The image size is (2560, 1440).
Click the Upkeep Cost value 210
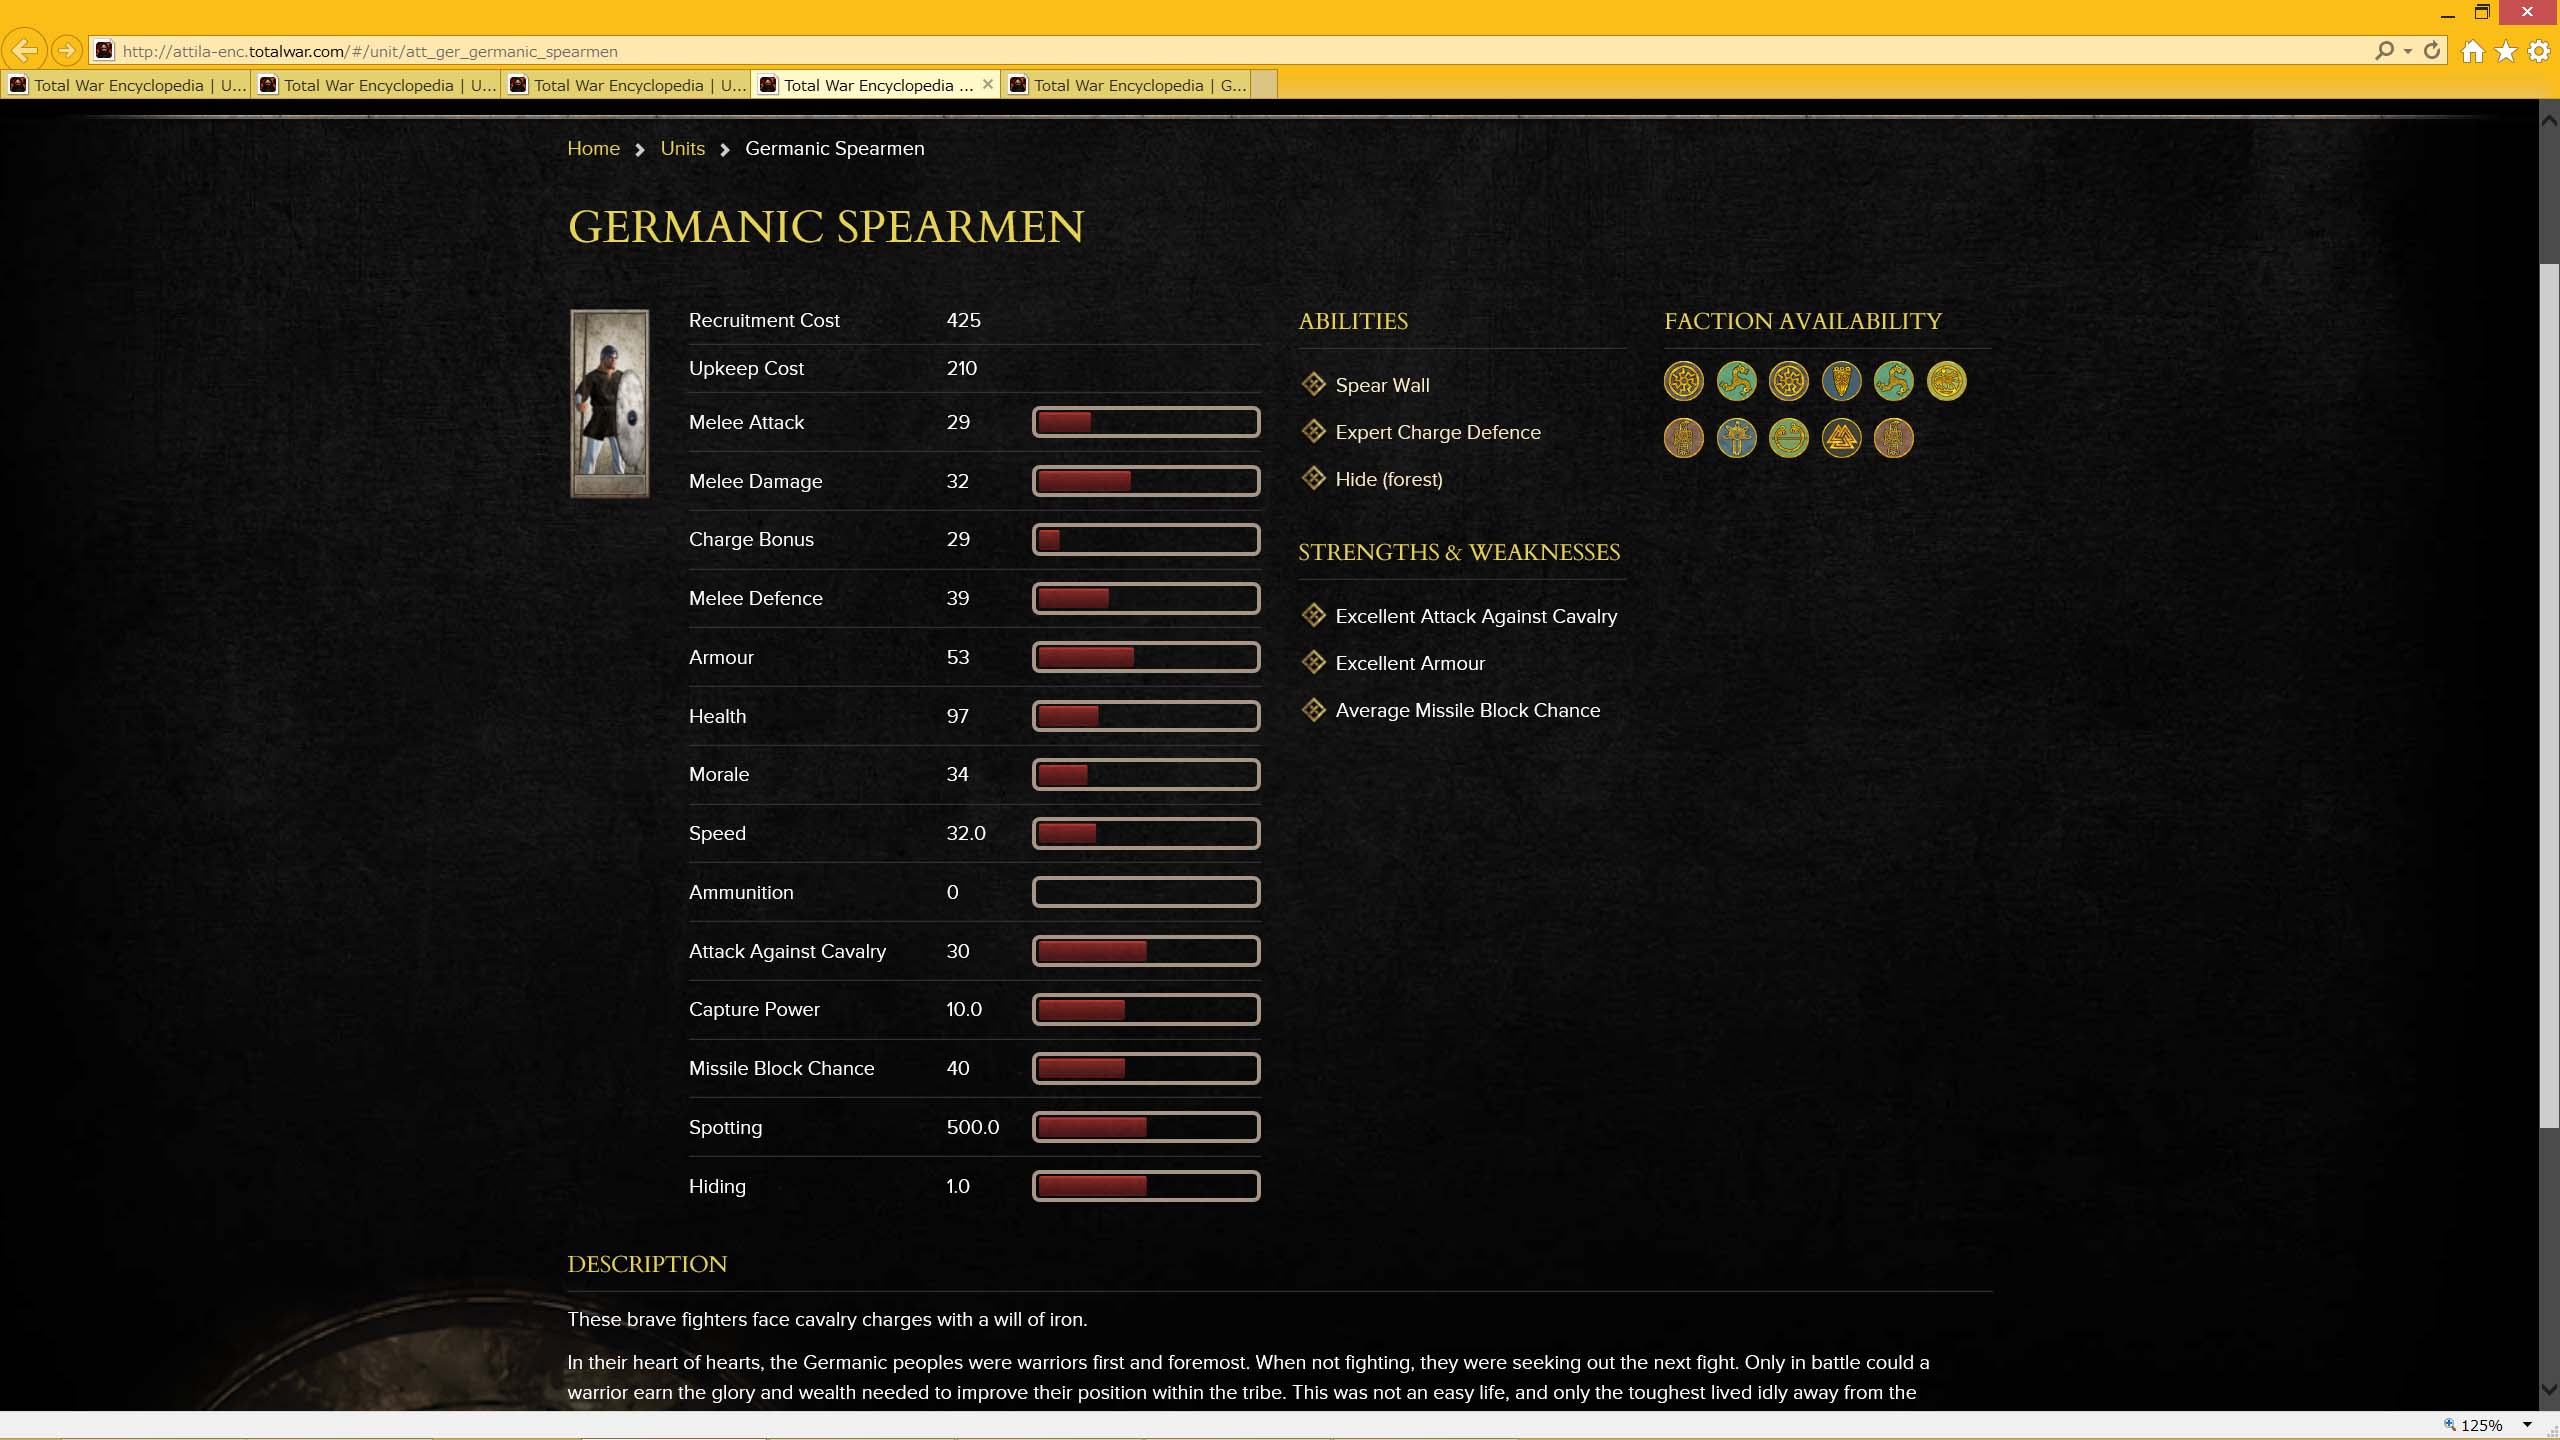point(961,368)
